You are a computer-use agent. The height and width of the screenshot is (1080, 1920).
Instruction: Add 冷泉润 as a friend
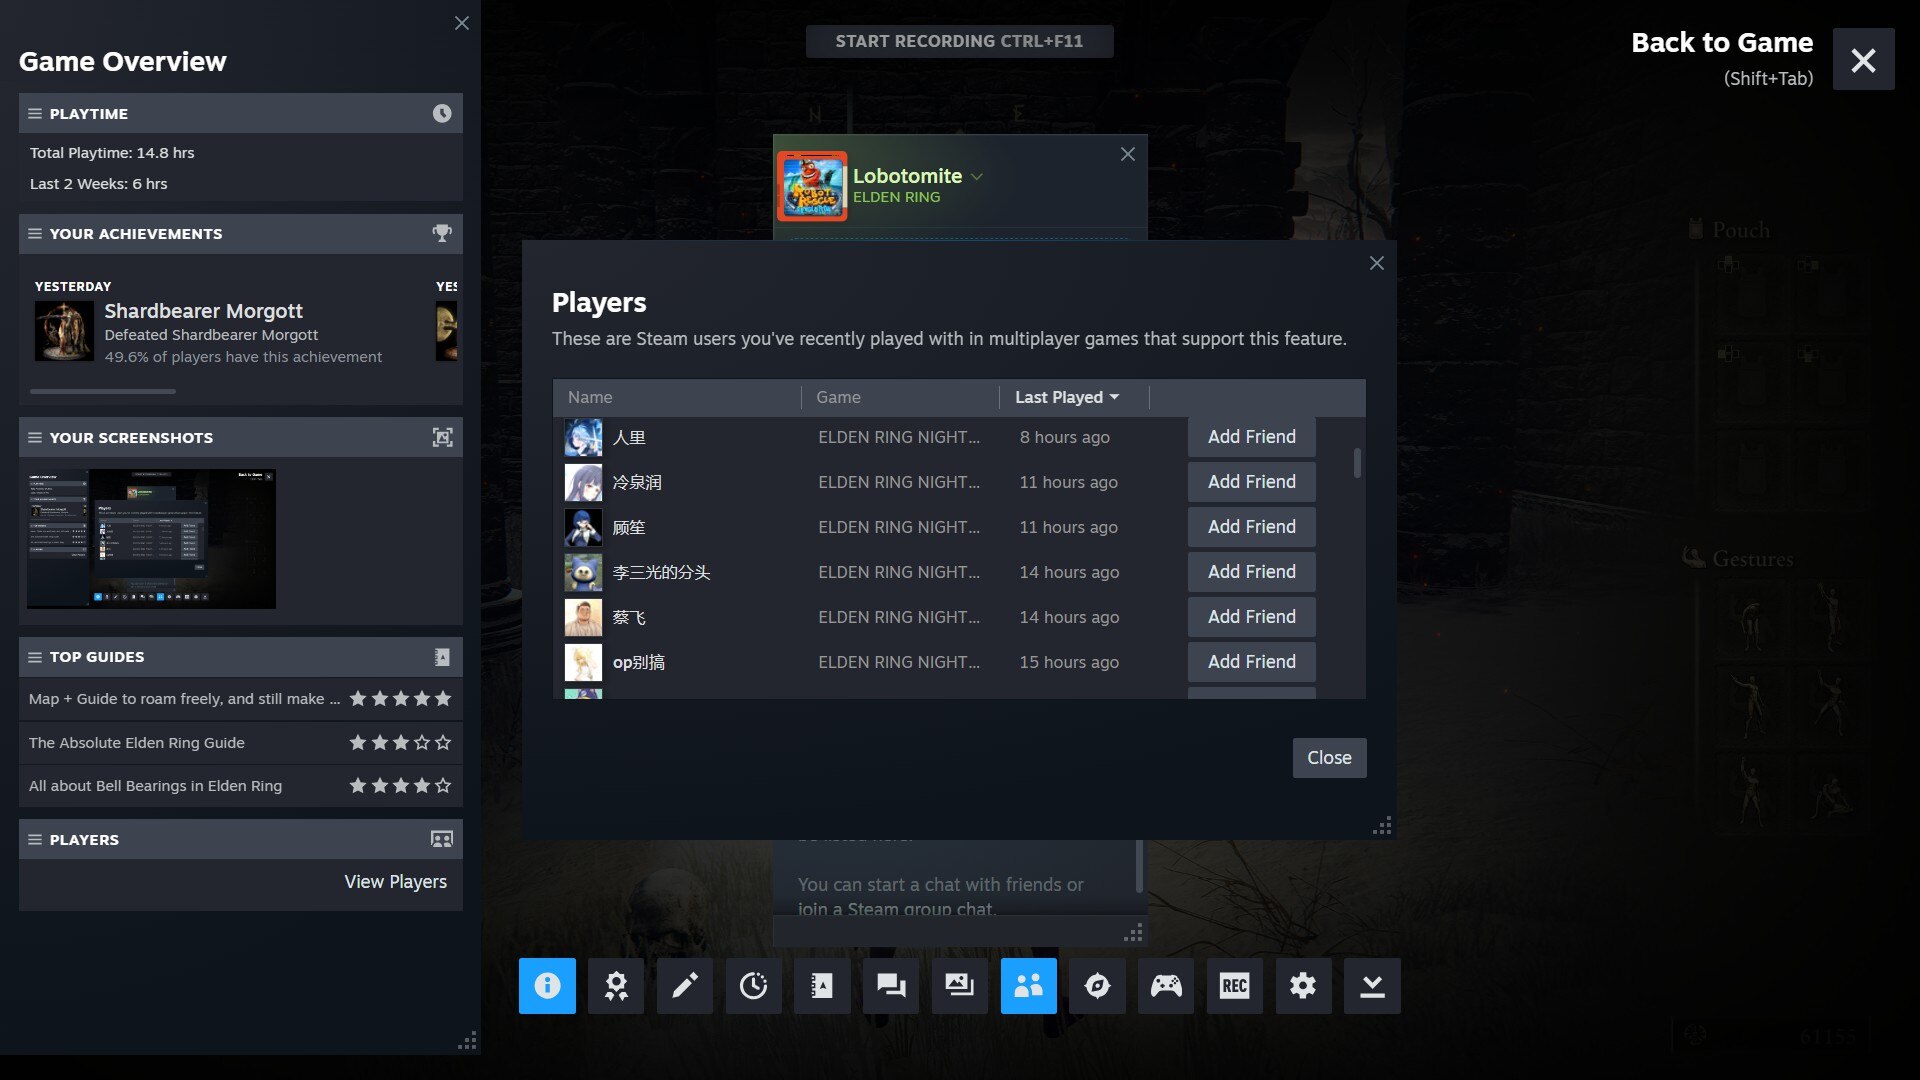tap(1251, 482)
